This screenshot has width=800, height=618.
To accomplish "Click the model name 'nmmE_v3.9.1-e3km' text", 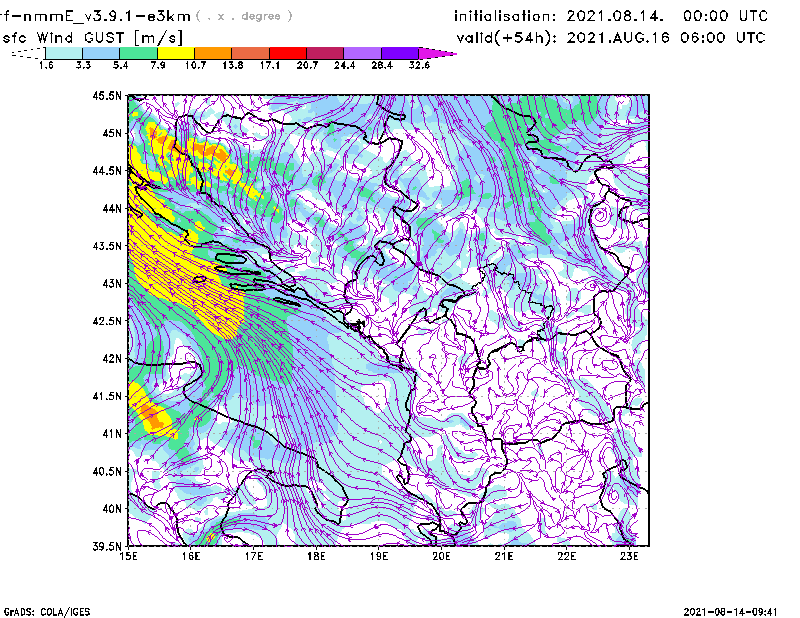I will click(107, 16).
